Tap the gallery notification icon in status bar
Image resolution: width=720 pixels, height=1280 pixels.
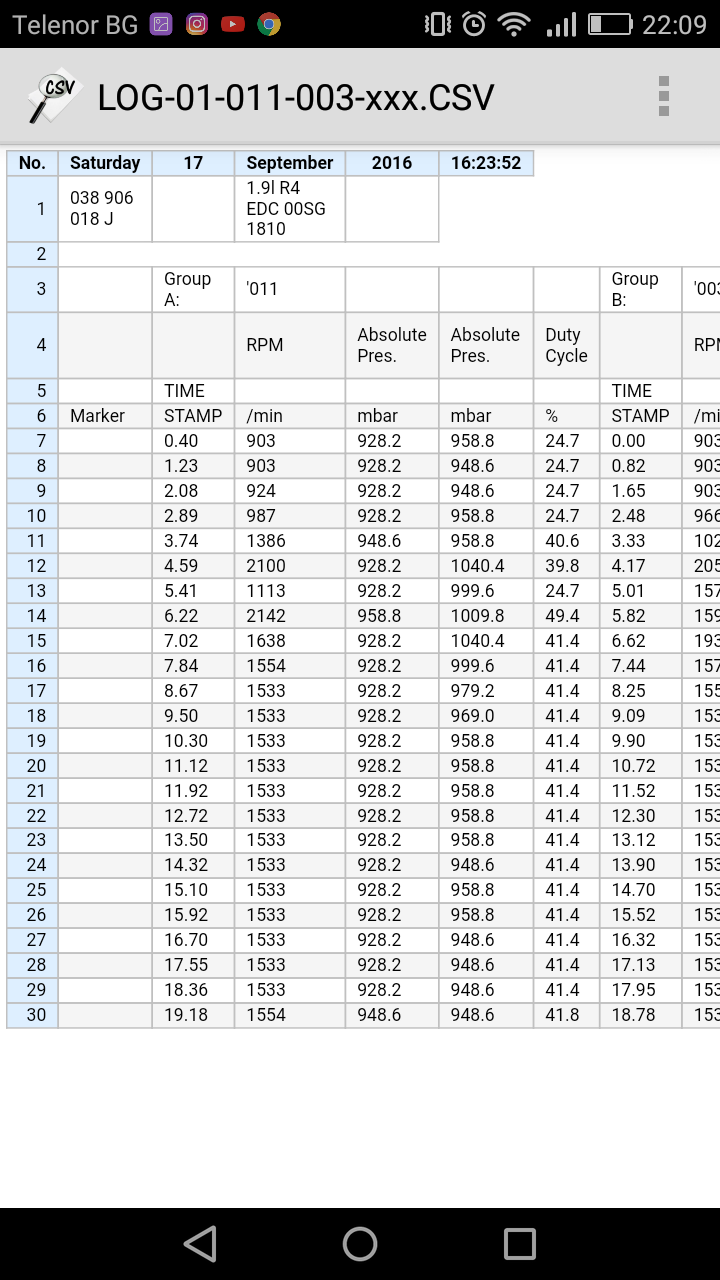pyautogui.click(x=161, y=24)
